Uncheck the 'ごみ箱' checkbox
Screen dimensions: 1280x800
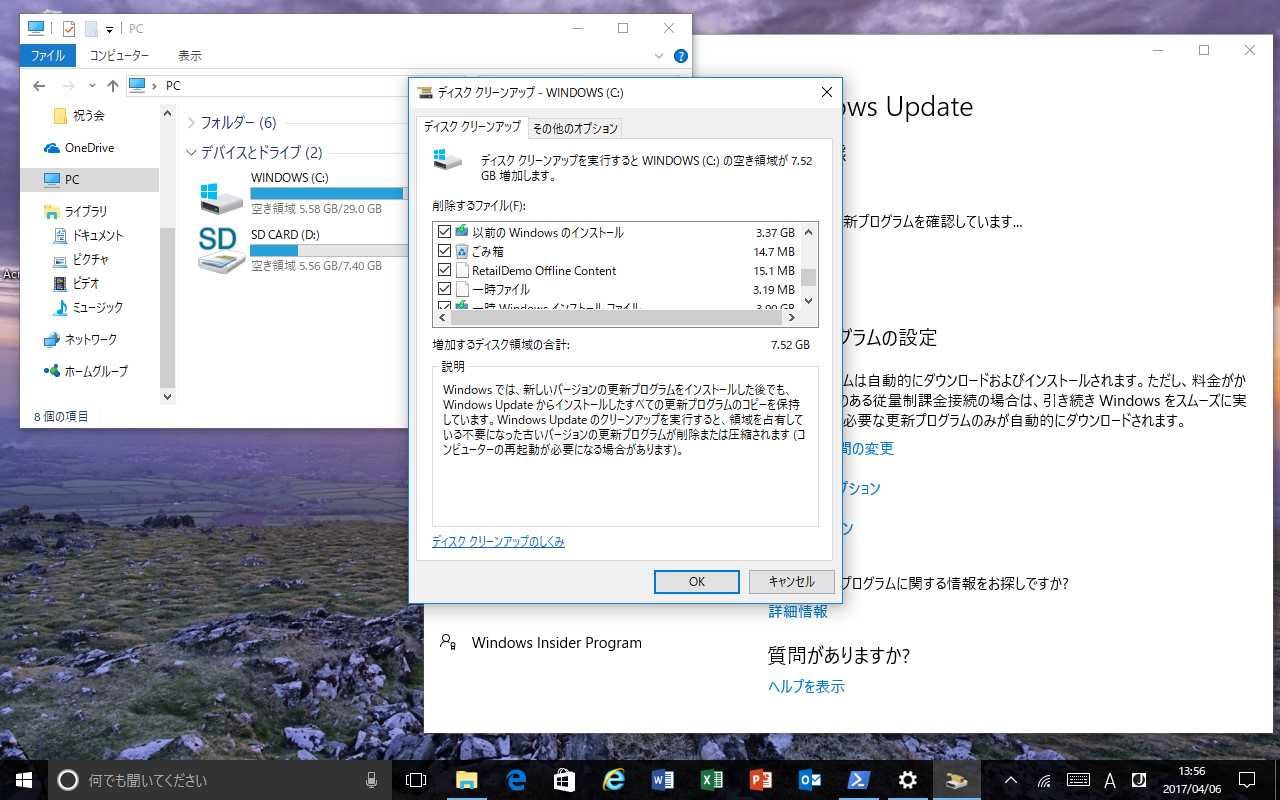point(445,251)
